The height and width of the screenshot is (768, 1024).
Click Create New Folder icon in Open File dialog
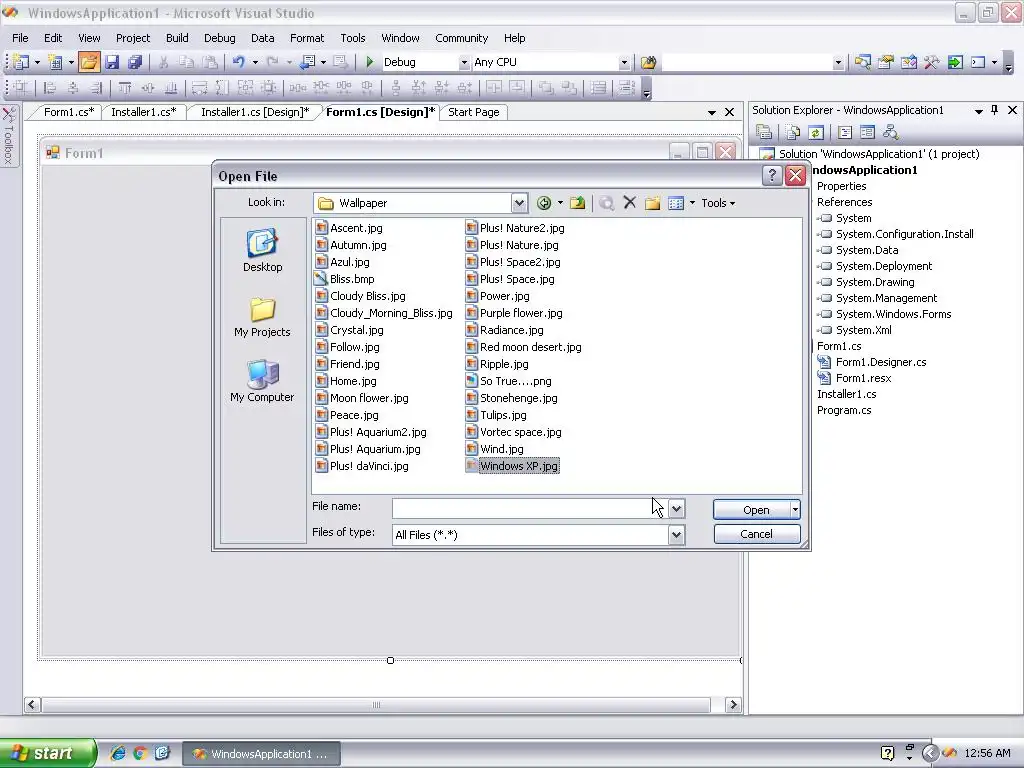pyautogui.click(x=652, y=203)
